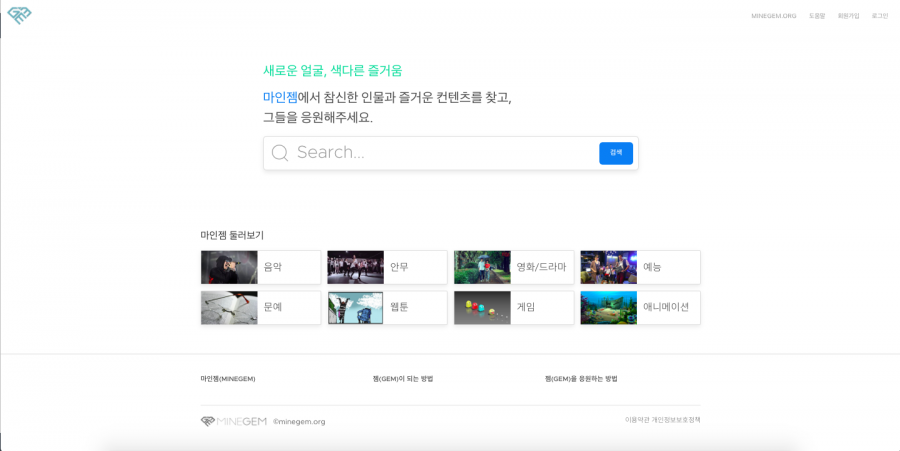Viewport: 900px width, 451px height.
Task: Open the 로그인 login link
Action: click(x=879, y=16)
